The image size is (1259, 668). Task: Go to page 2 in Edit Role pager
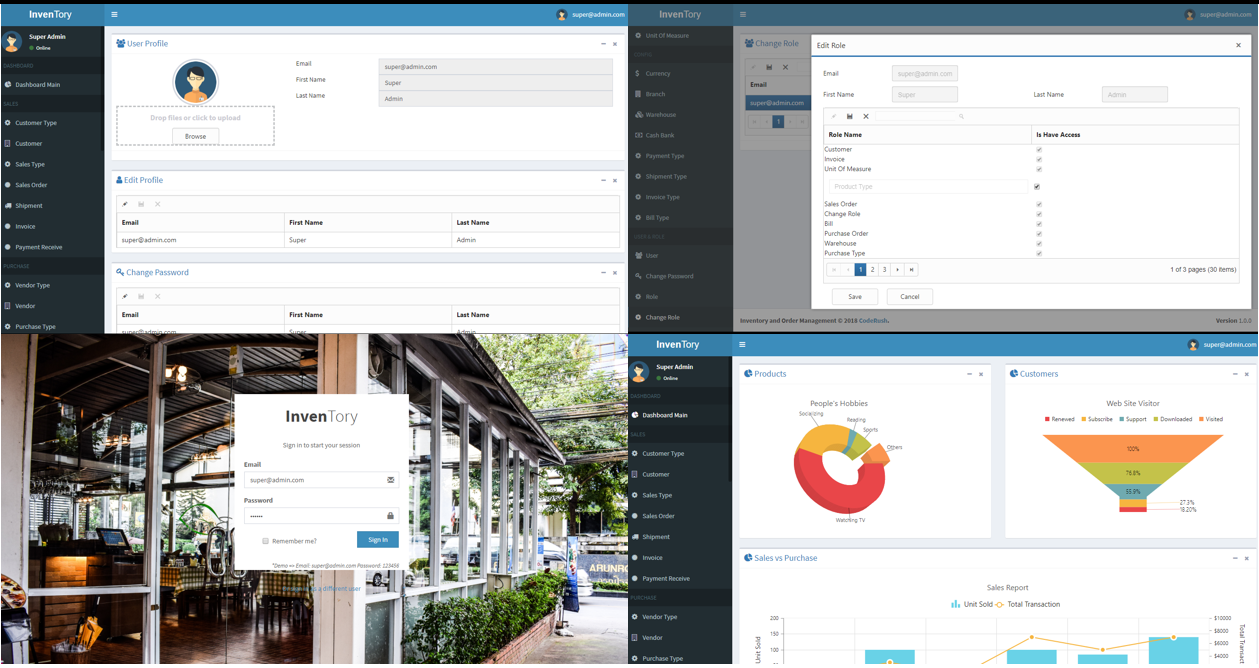[x=873, y=269]
